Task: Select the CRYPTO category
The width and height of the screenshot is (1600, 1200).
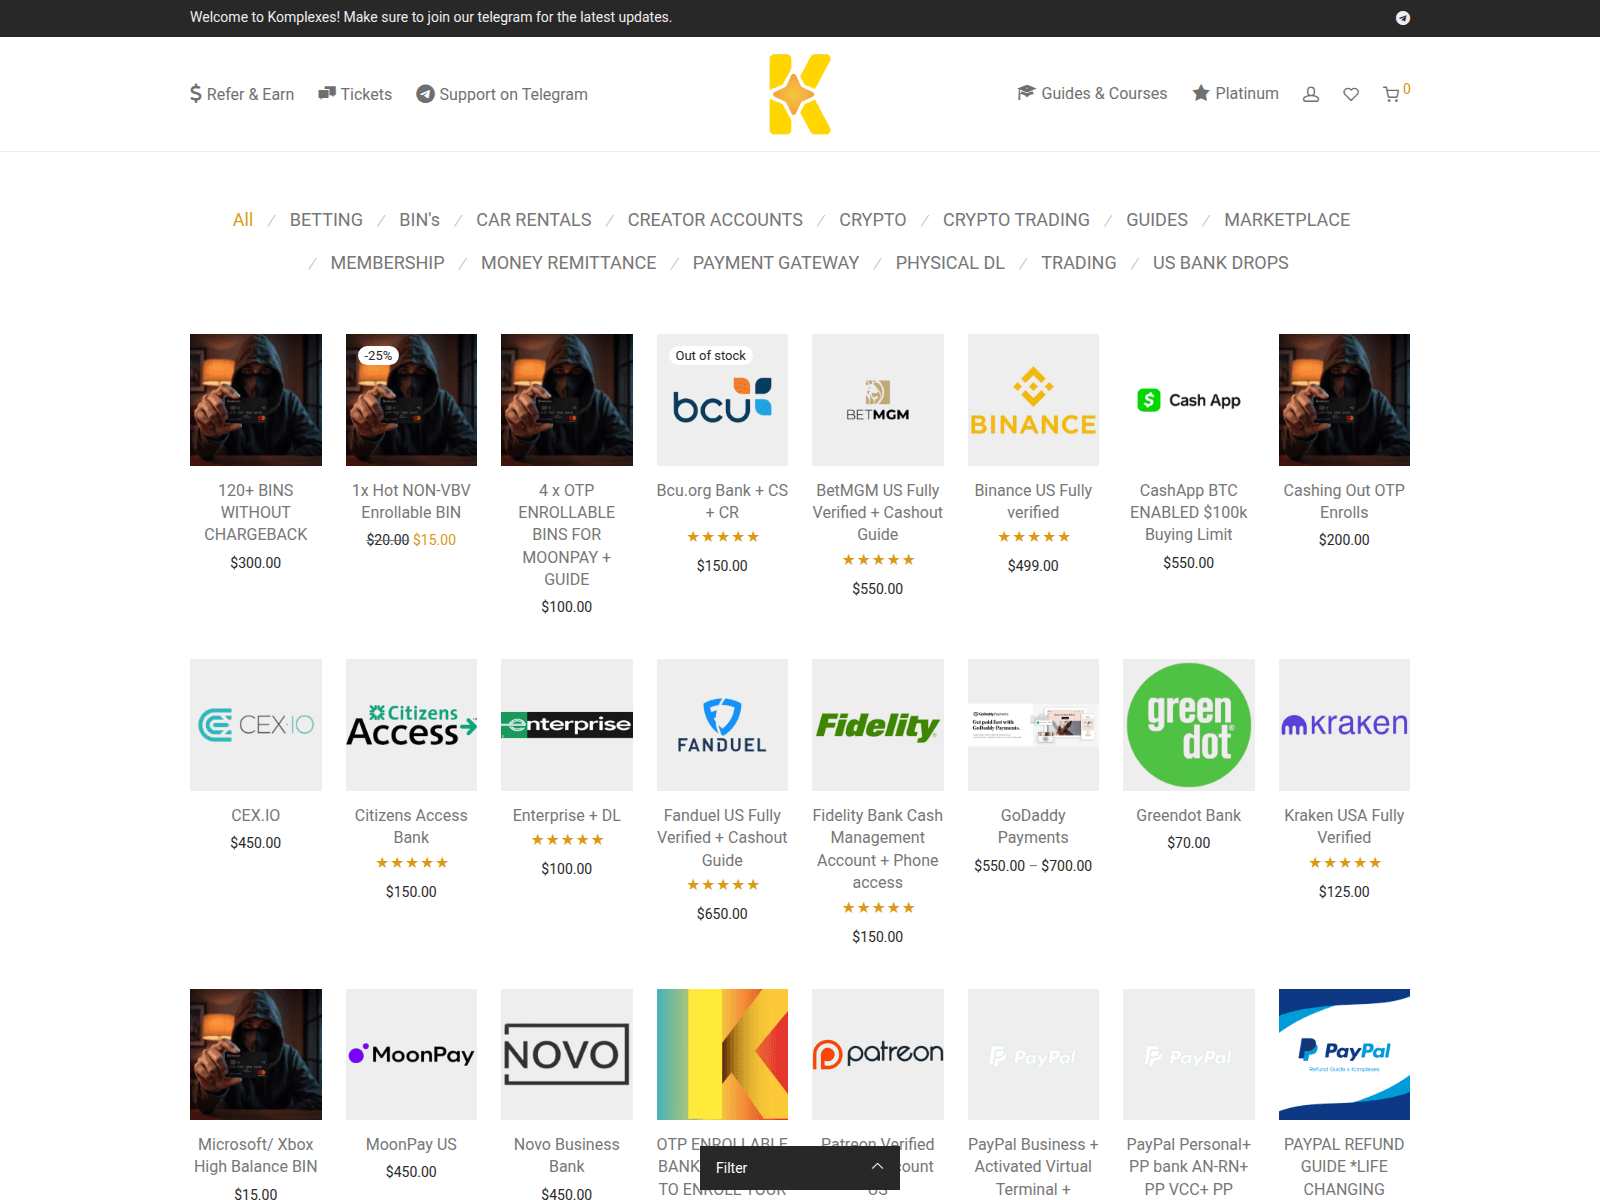Action: click(873, 220)
